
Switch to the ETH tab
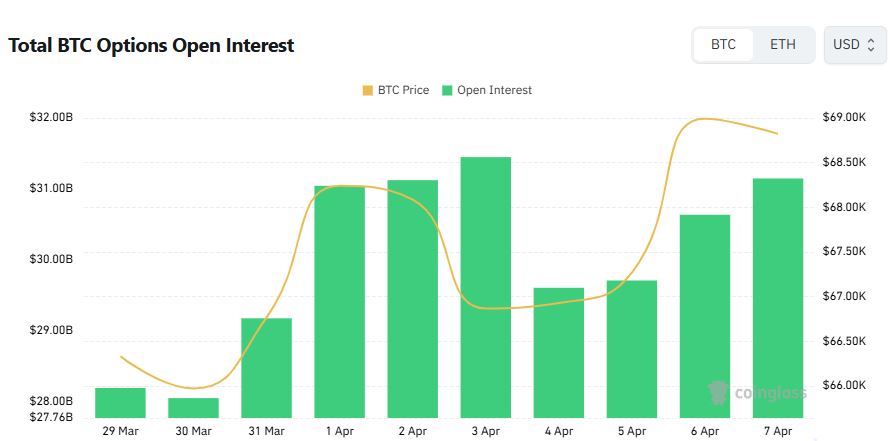coord(783,45)
